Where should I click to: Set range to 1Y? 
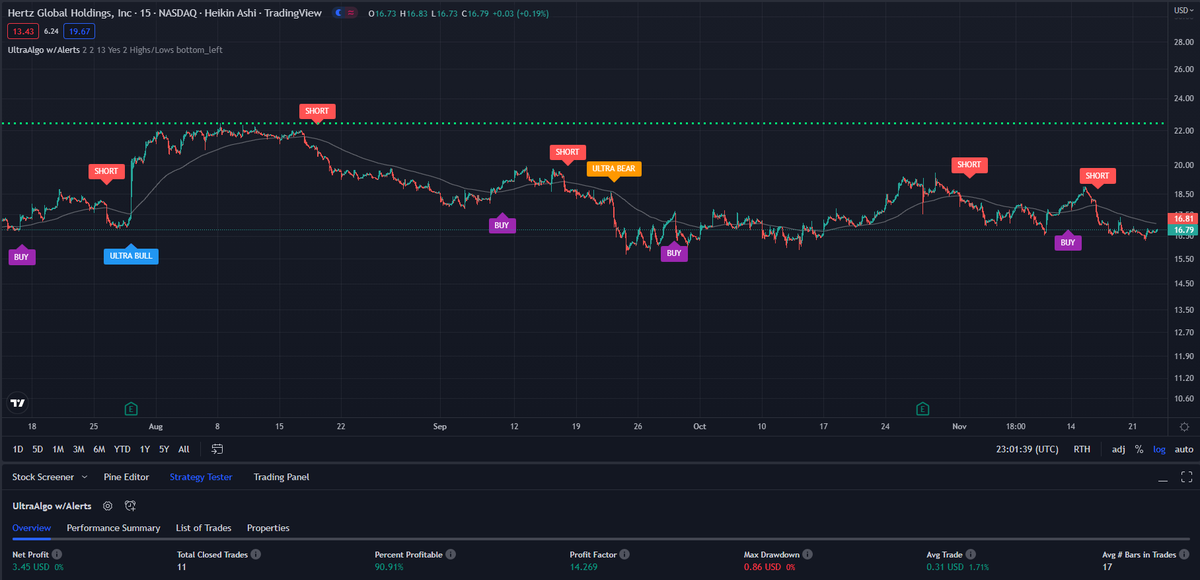coord(145,450)
